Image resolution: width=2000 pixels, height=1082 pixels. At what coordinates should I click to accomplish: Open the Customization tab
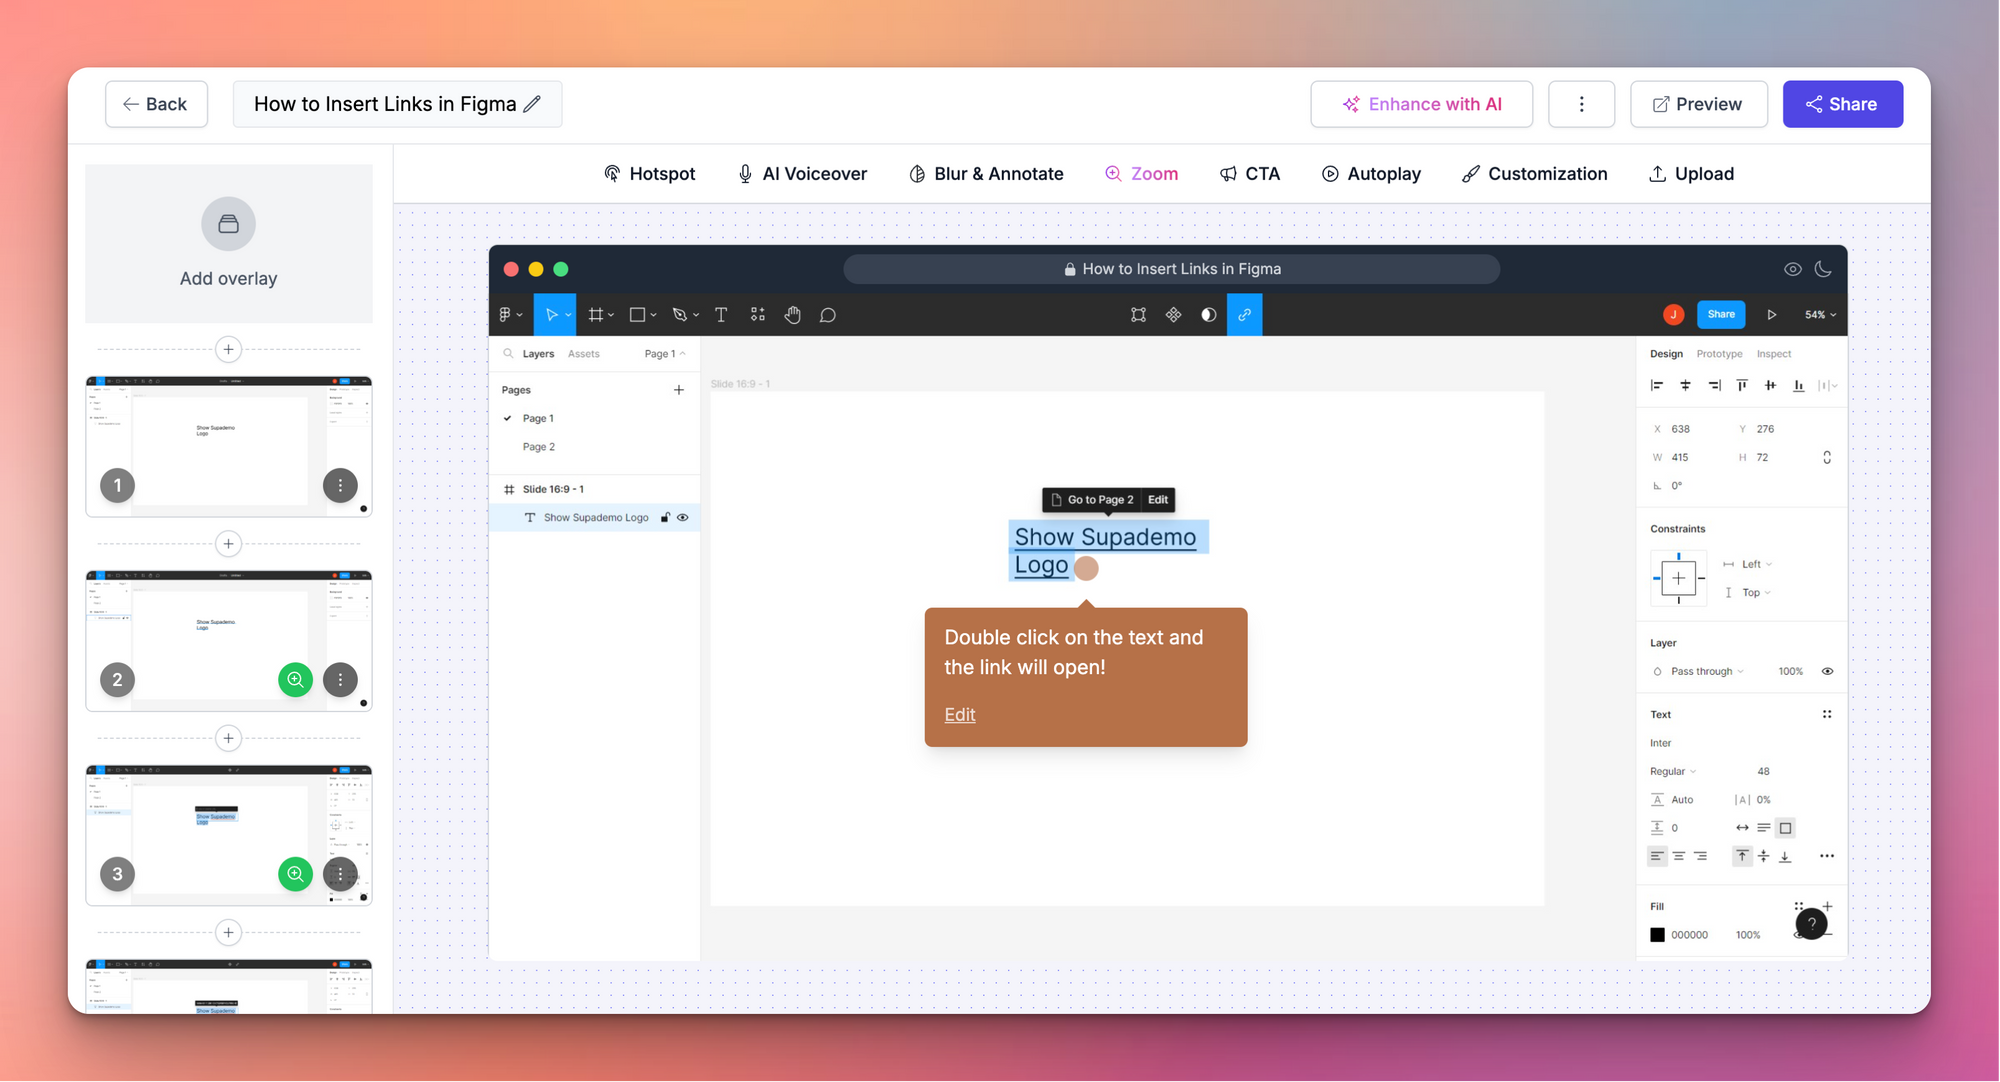(1534, 174)
